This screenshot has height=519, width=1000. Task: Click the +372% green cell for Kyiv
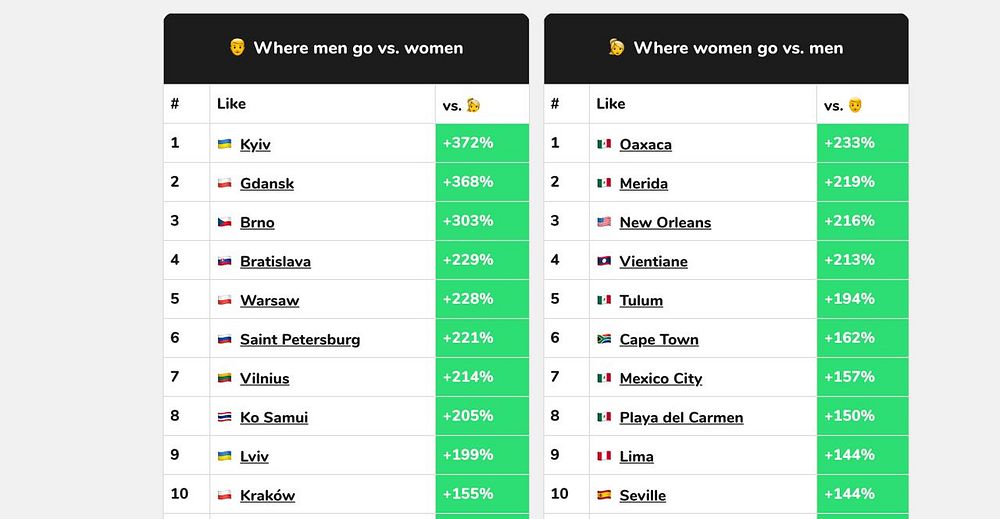pyautogui.click(x=482, y=143)
